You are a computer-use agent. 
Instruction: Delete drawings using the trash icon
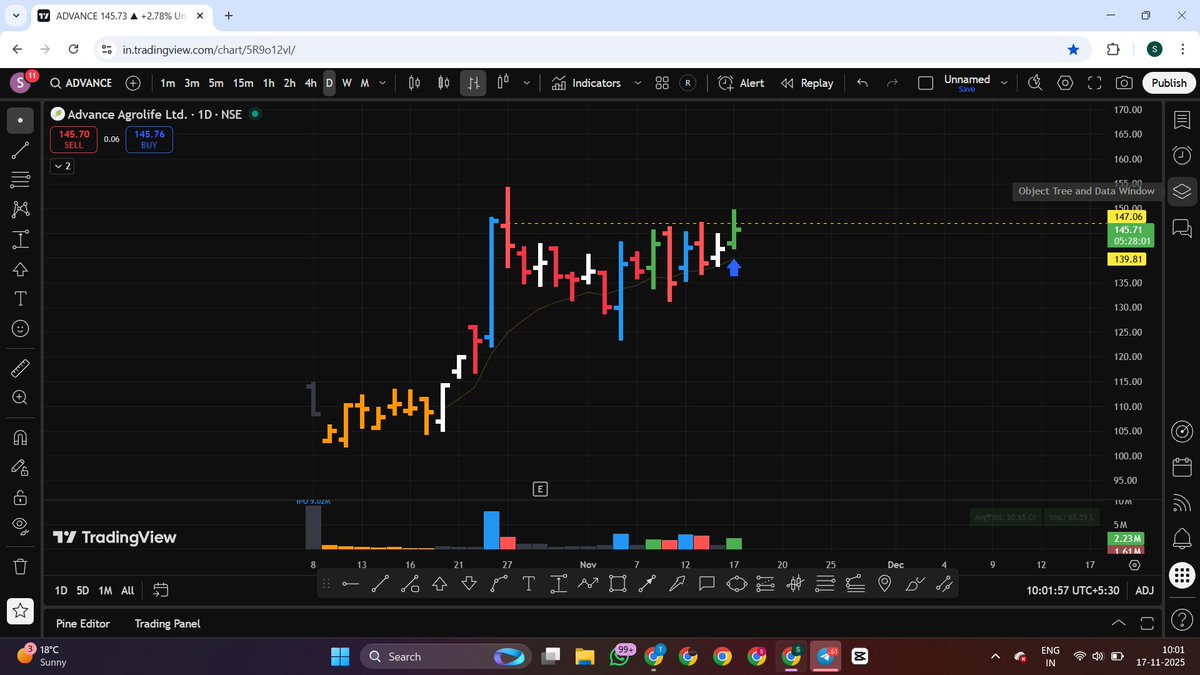point(20,565)
